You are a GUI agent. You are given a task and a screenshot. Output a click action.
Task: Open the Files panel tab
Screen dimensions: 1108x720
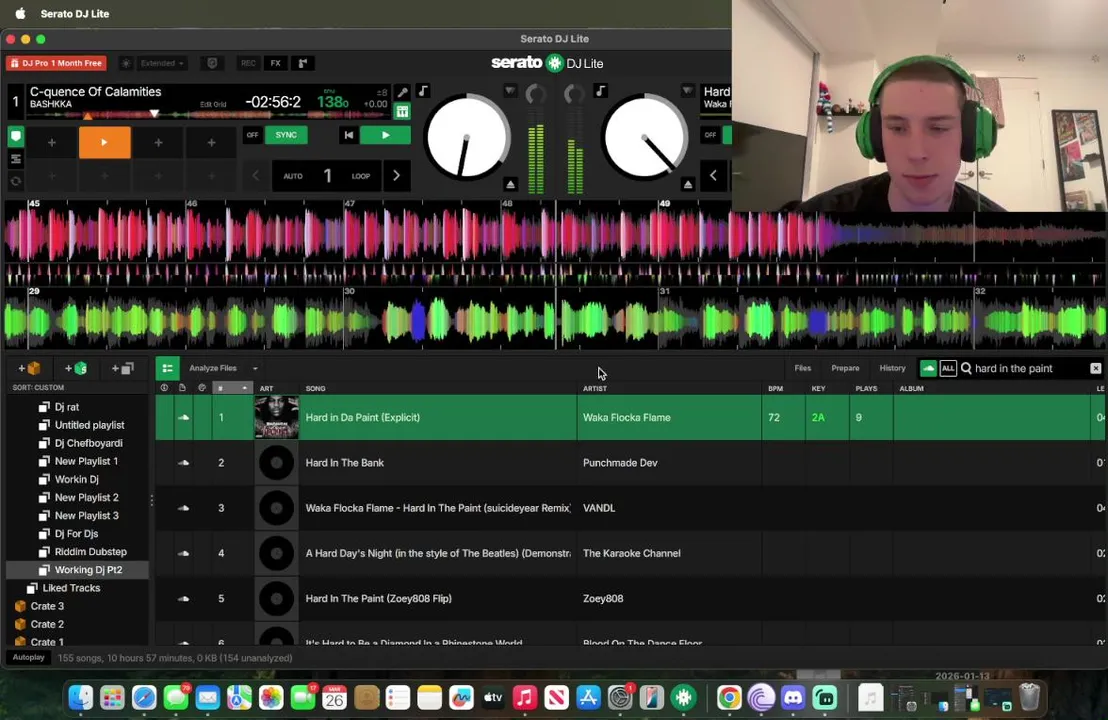[803, 368]
